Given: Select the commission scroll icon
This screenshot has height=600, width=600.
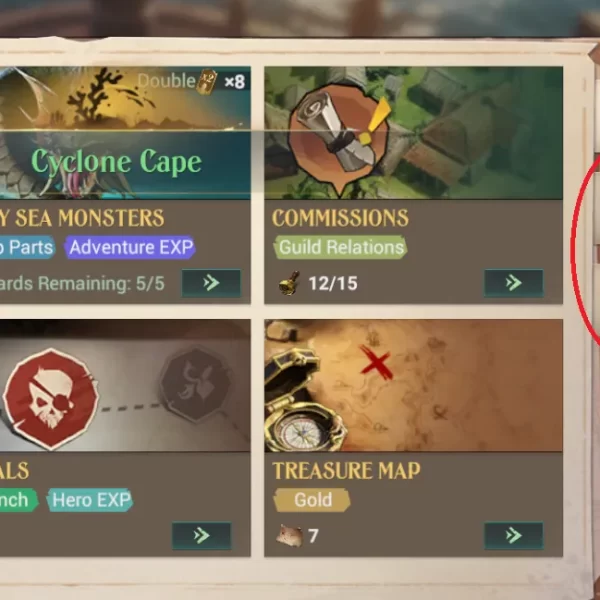Looking at the screenshot, I should click(x=338, y=135).
